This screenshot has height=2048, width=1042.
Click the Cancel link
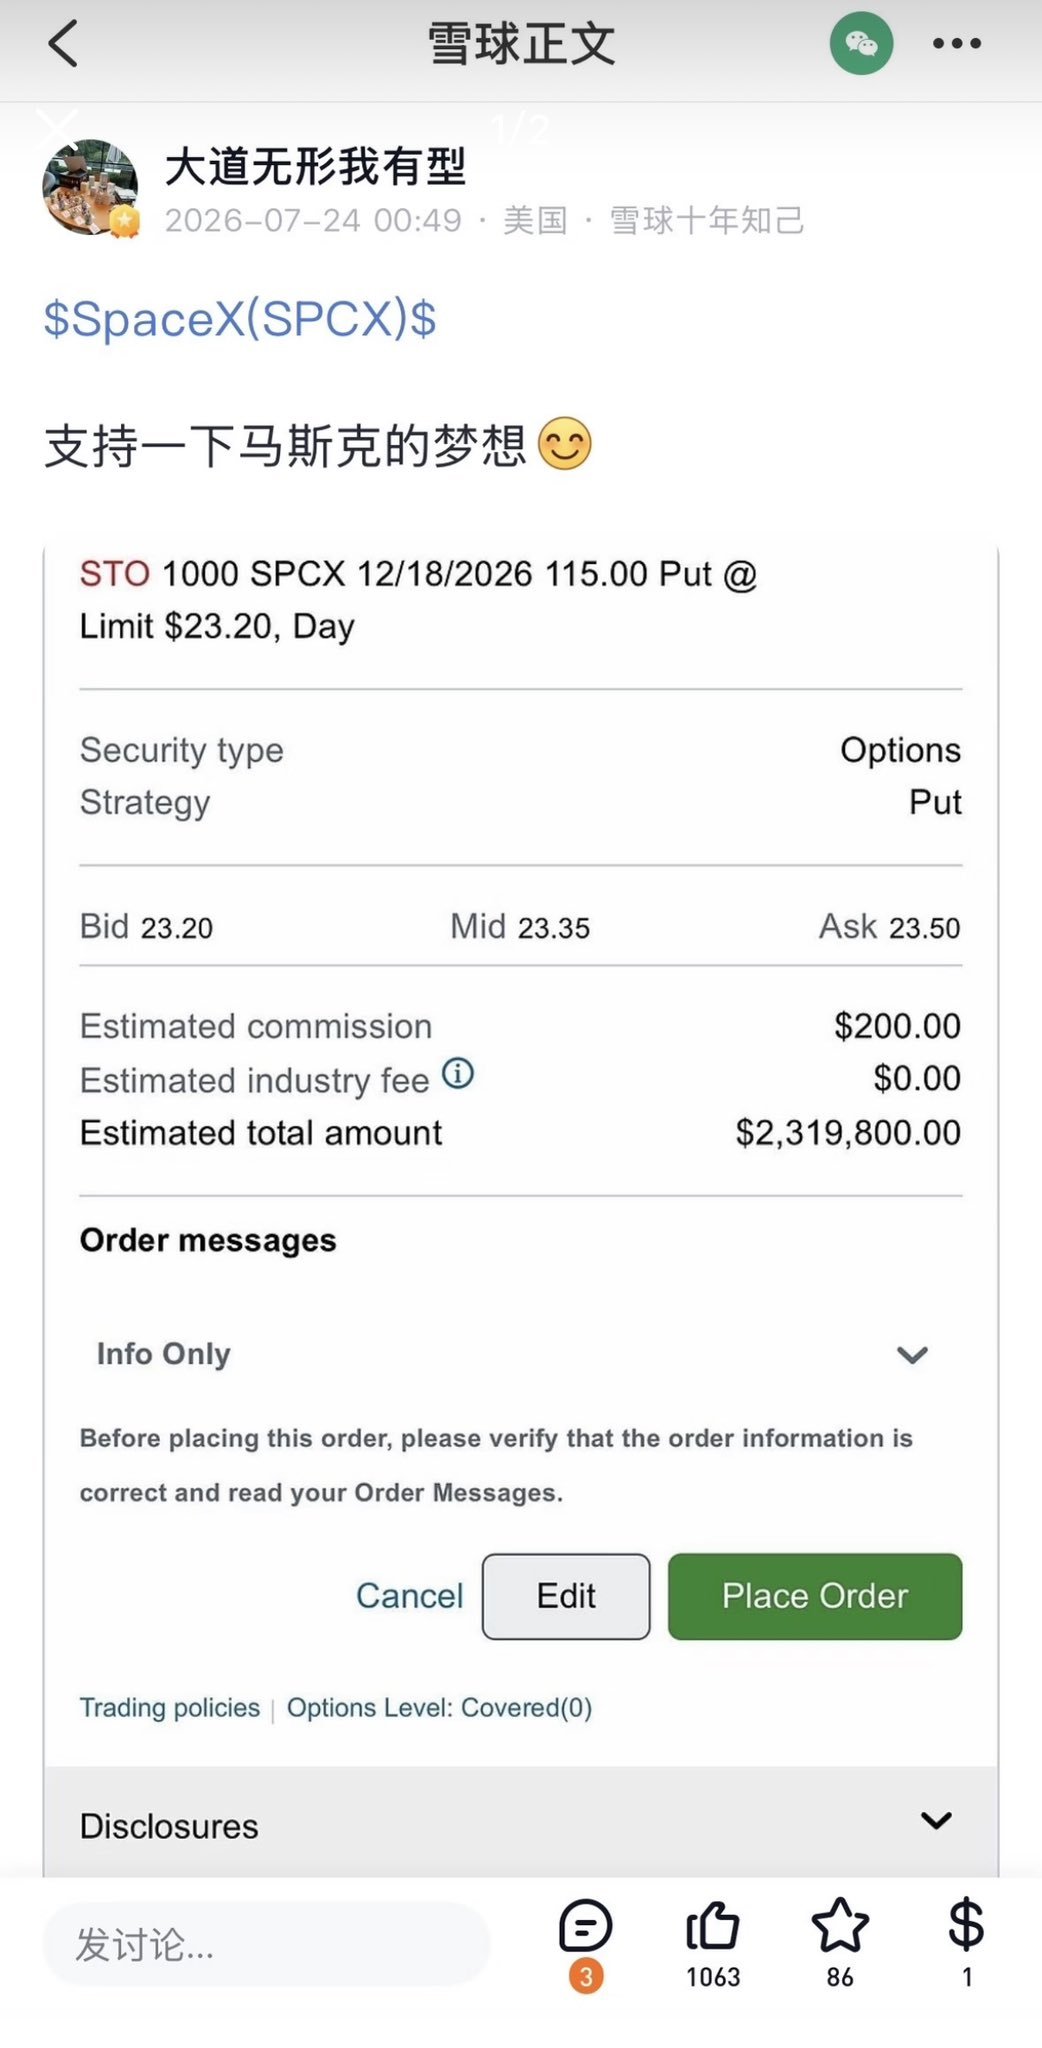(410, 1596)
